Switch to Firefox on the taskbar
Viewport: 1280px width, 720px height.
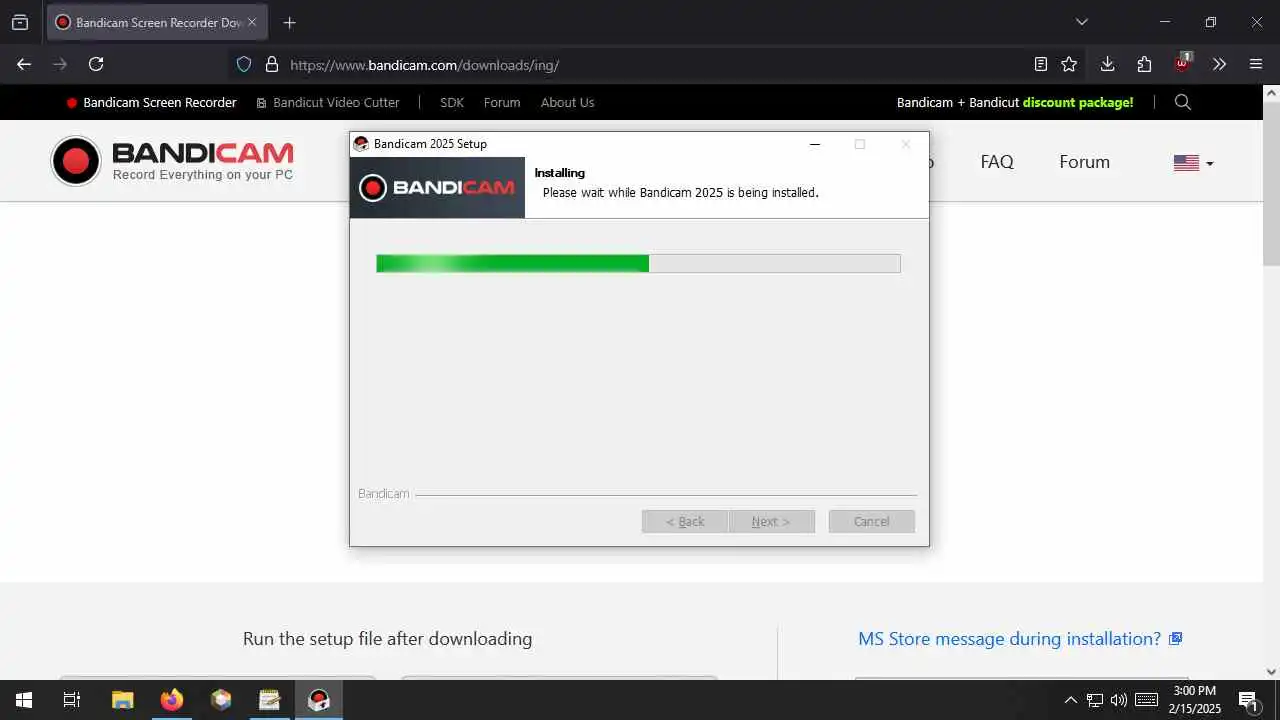click(x=172, y=700)
